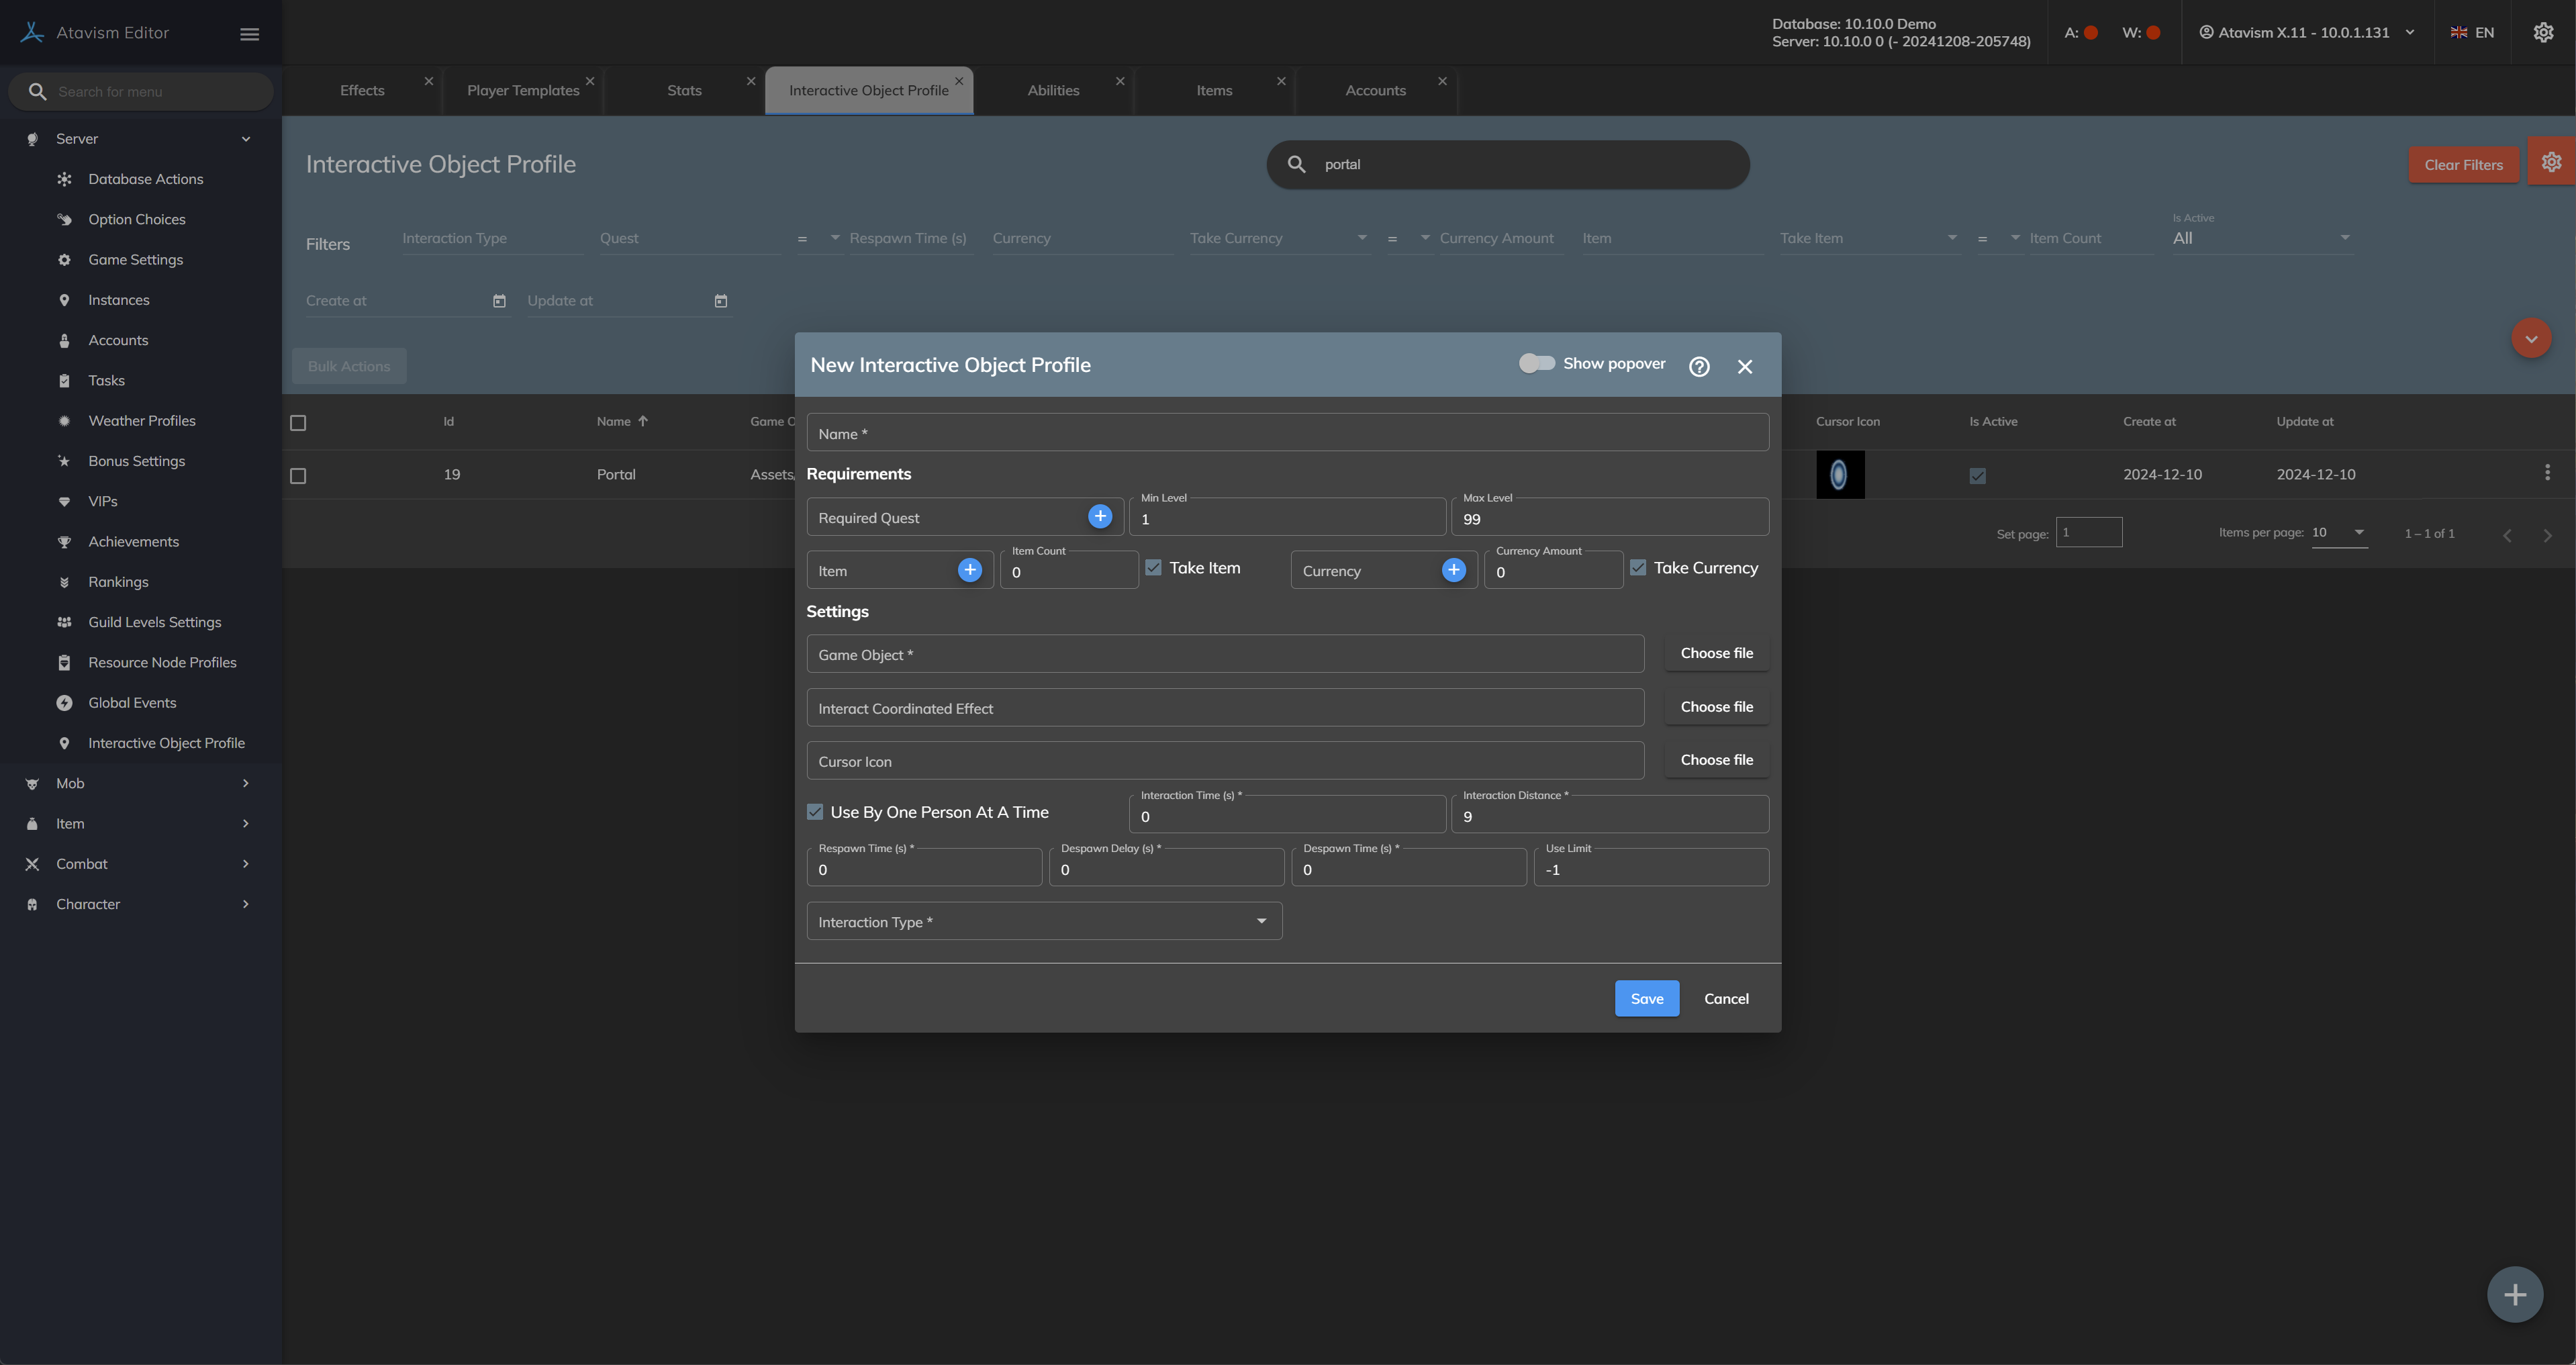Open the Is Active filter dropdown
The width and height of the screenshot is (2576, 1365).
point(2260,238)
